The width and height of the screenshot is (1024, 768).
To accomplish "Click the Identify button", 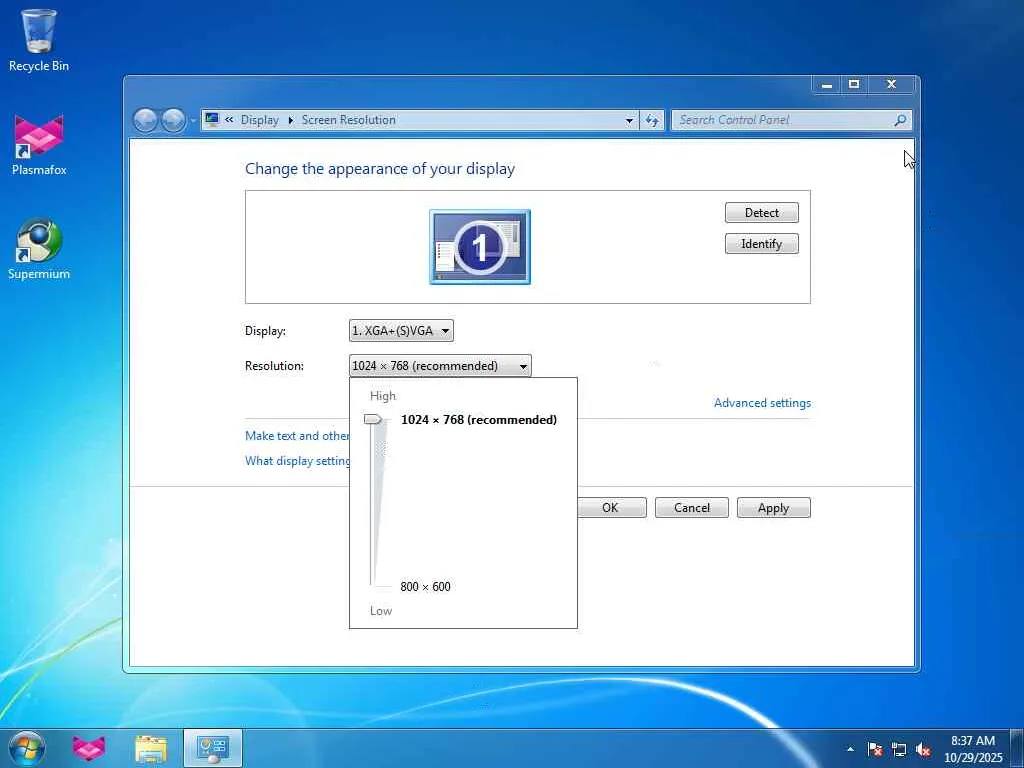I will [x=761, y=244].
